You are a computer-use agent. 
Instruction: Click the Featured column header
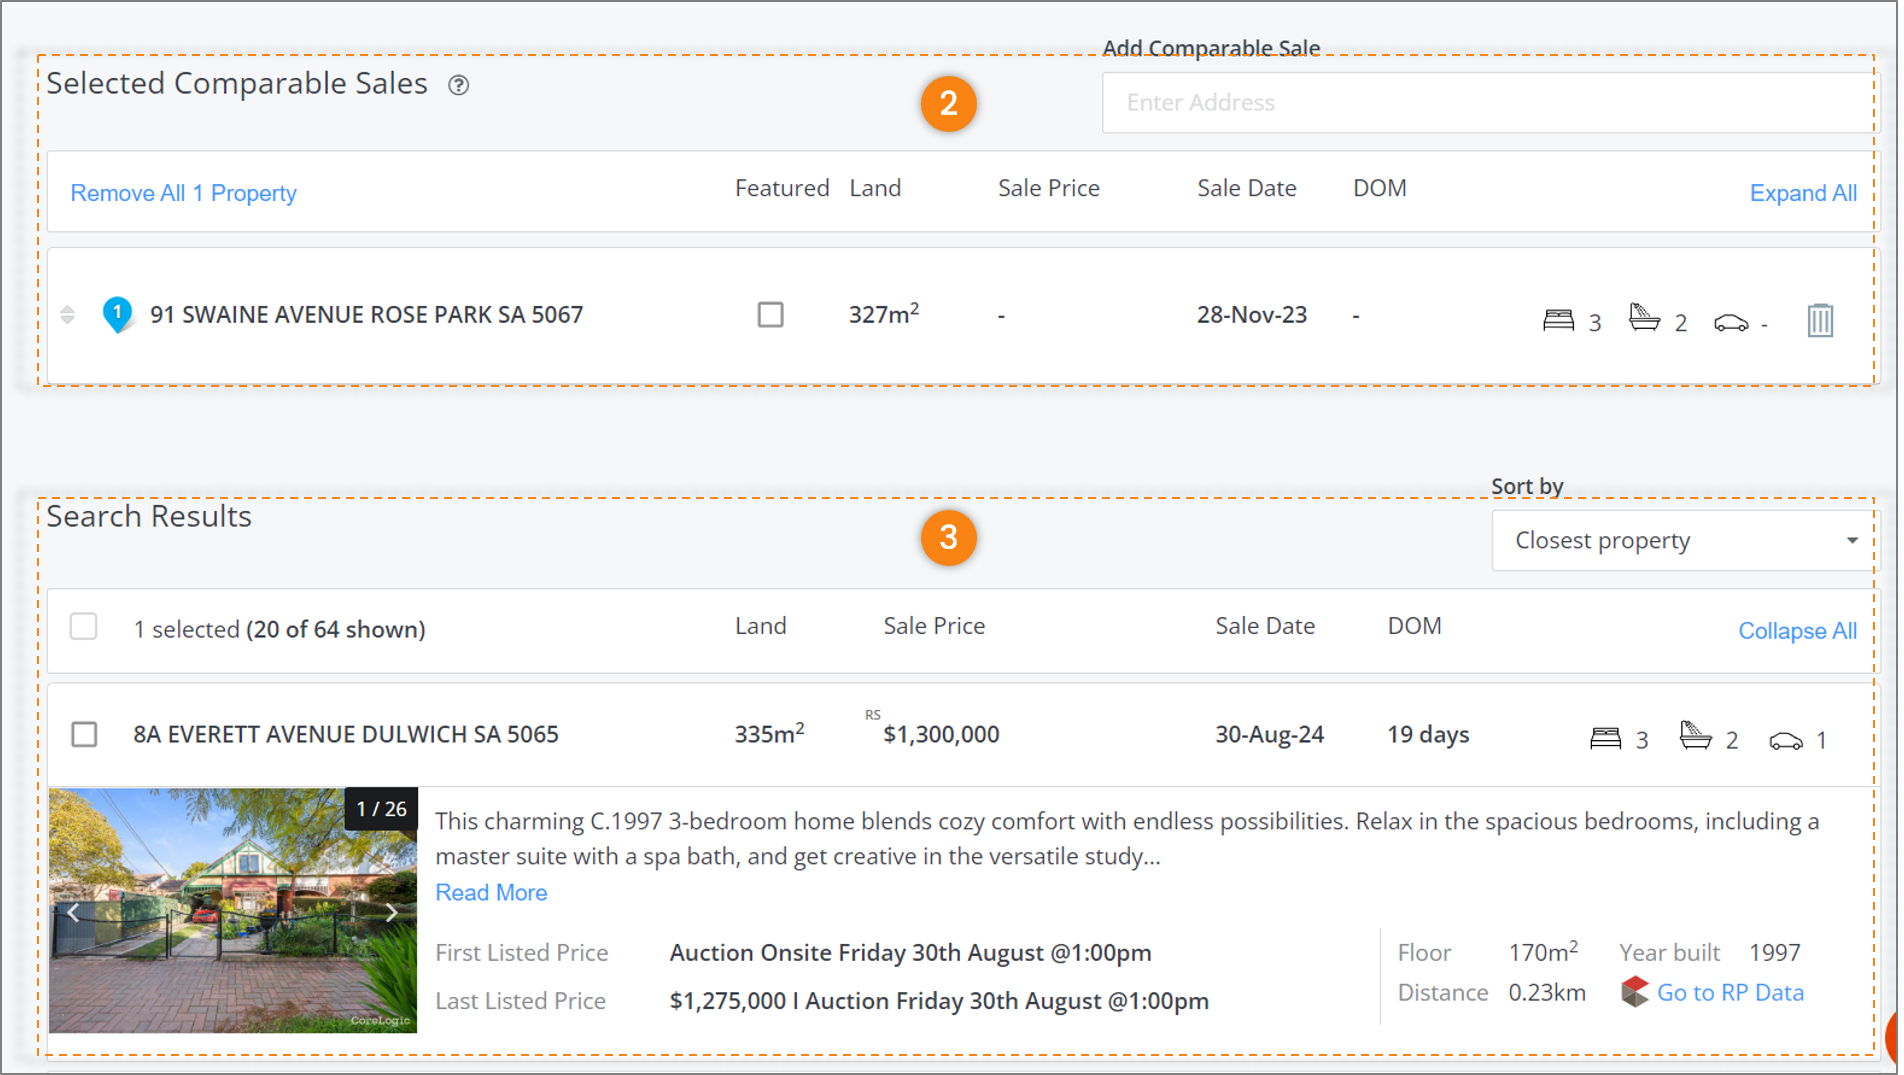tap(782, 188)
